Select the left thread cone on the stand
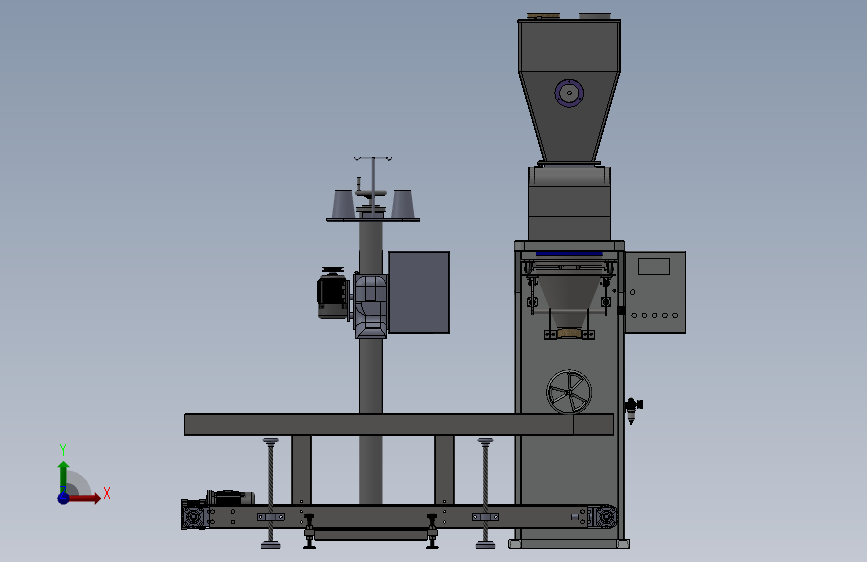This screenshot has height=562, width=867. pyautogui.click(x=343, y=204)
